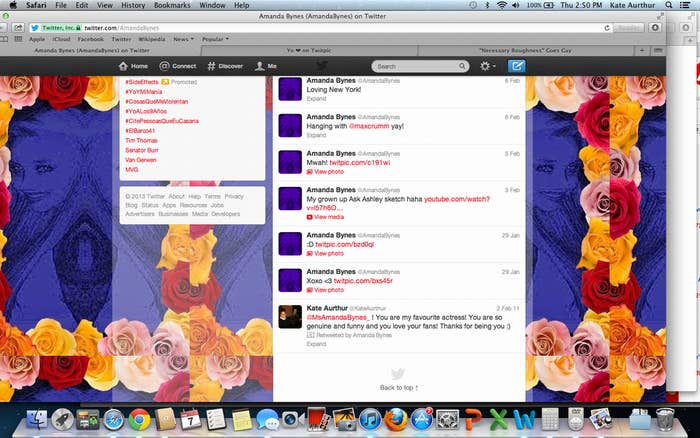The image size is (700, 438).
Task: Open Launchpad rocket in the dock
Action: tap(62, 420)
